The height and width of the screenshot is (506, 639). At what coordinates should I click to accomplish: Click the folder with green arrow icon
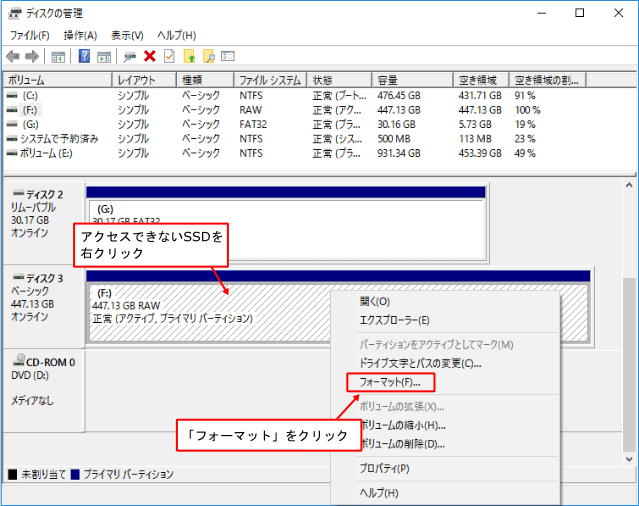189,56
